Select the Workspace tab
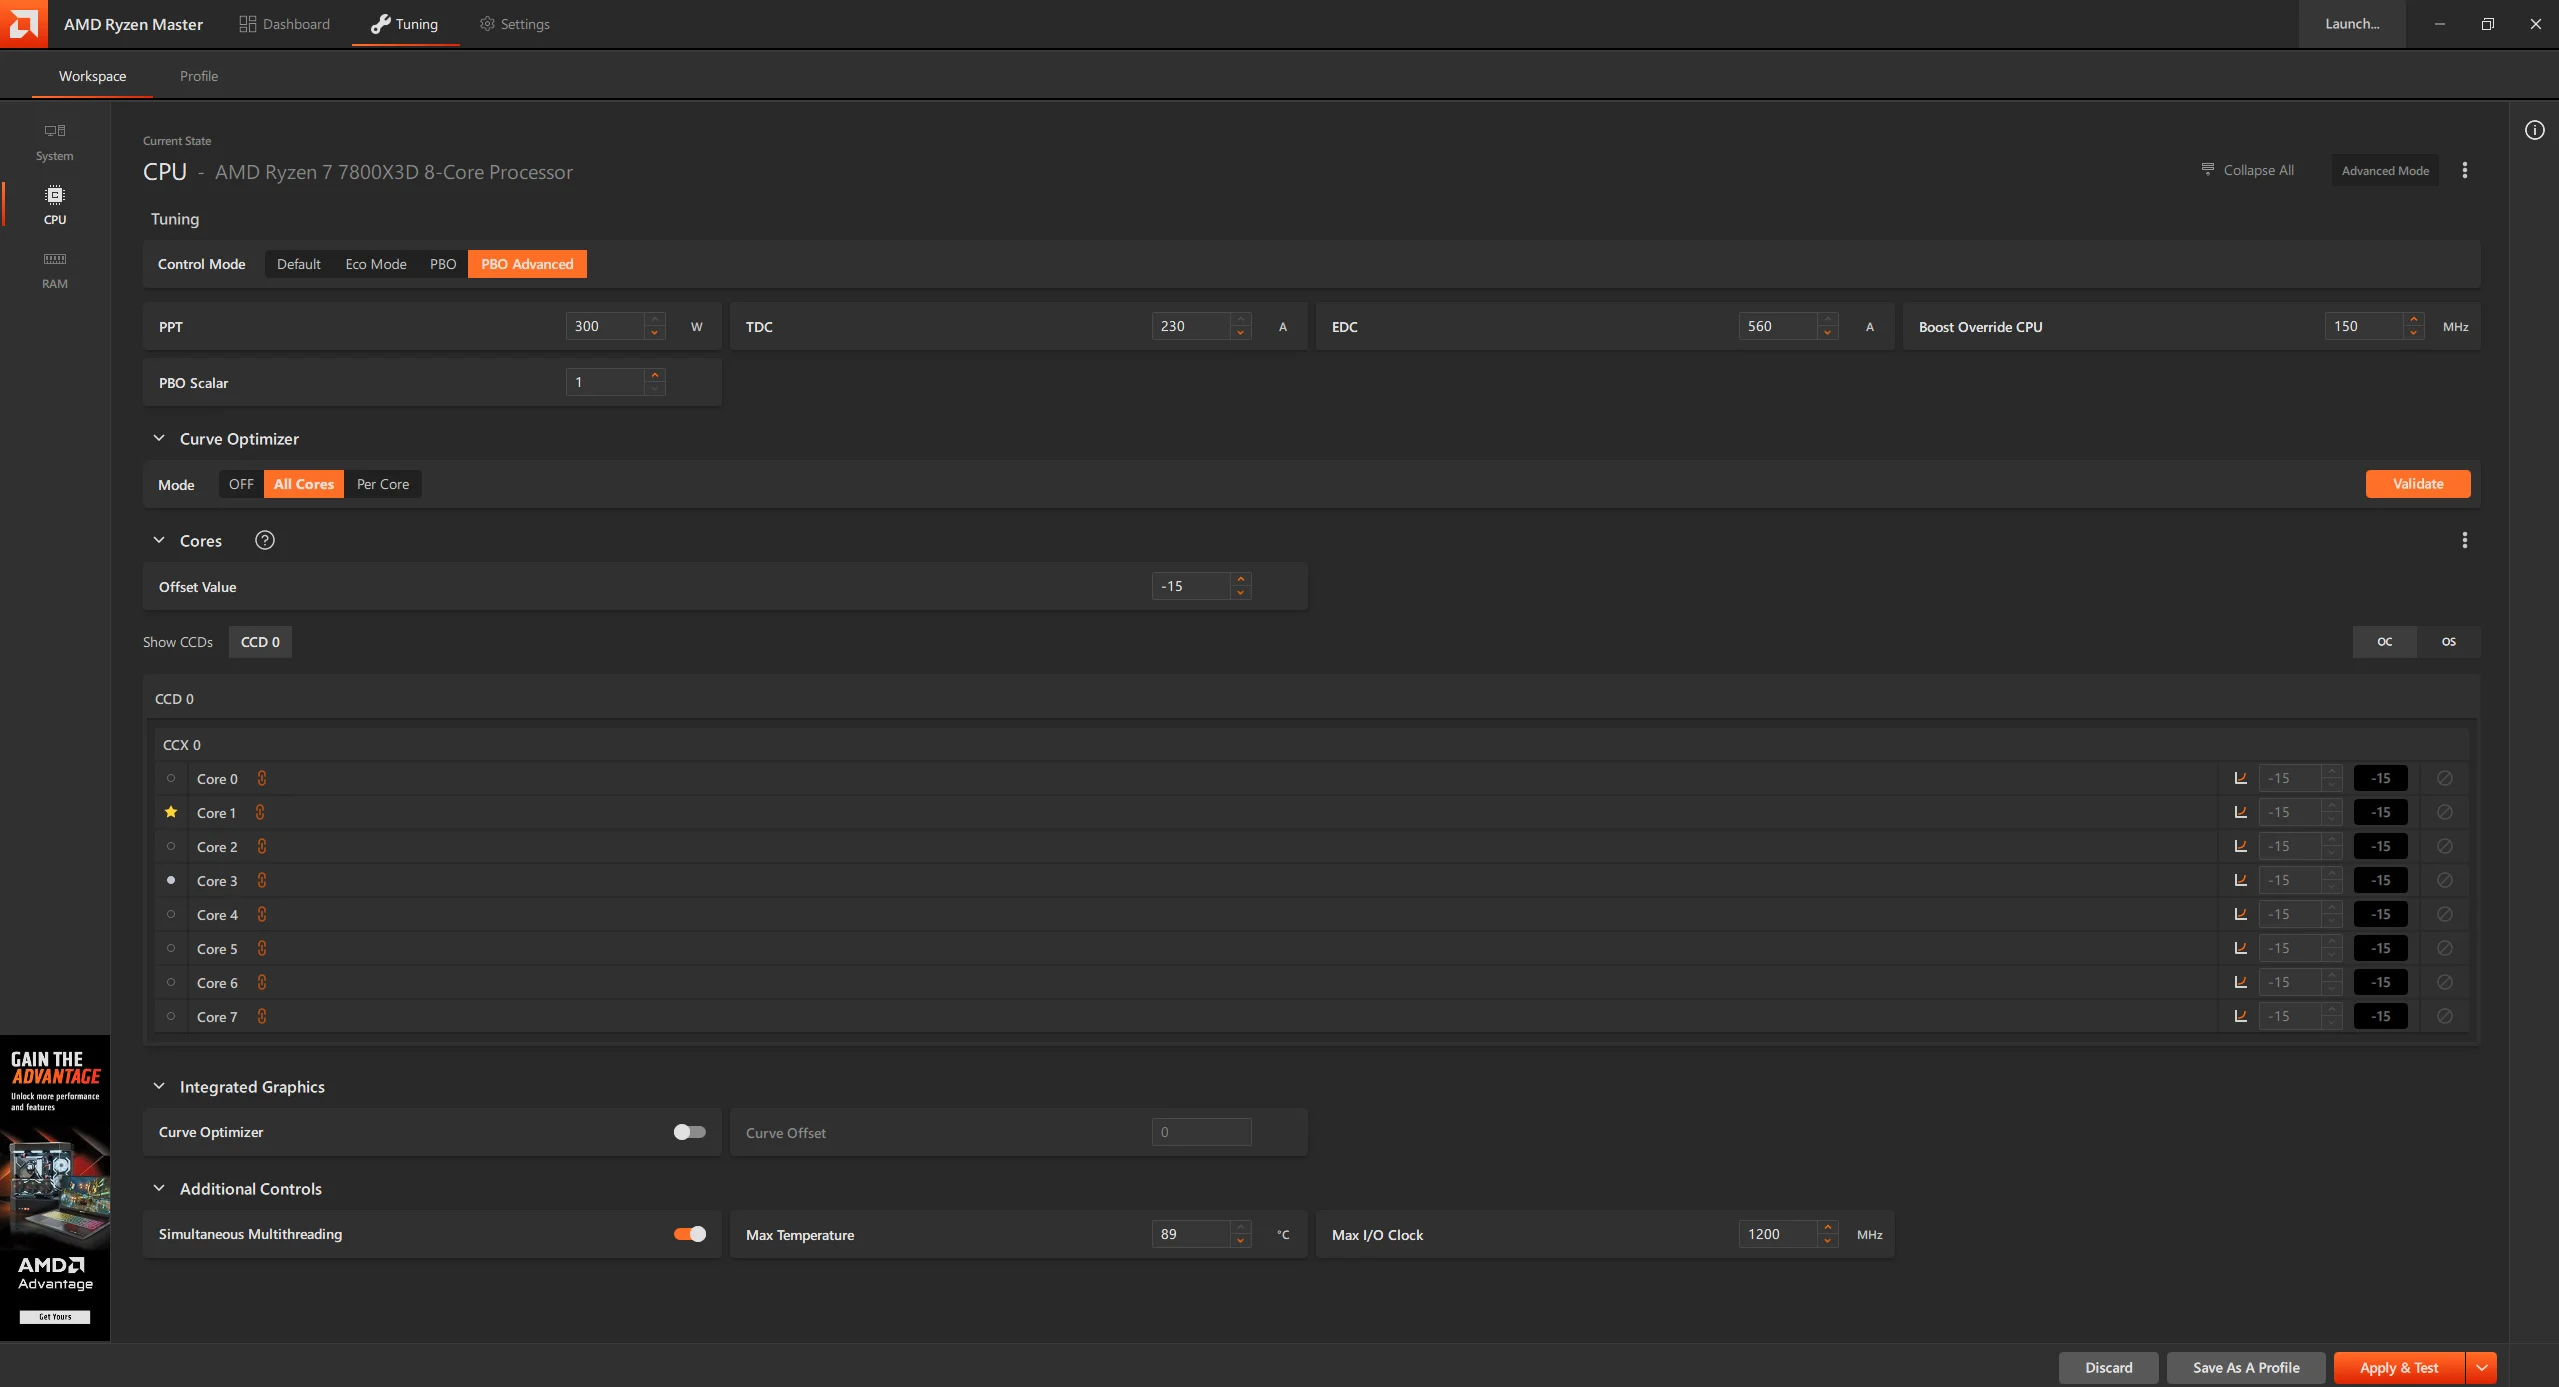Image resolution: width=2559 pixels, height=1387 pixels. point(92,76)
